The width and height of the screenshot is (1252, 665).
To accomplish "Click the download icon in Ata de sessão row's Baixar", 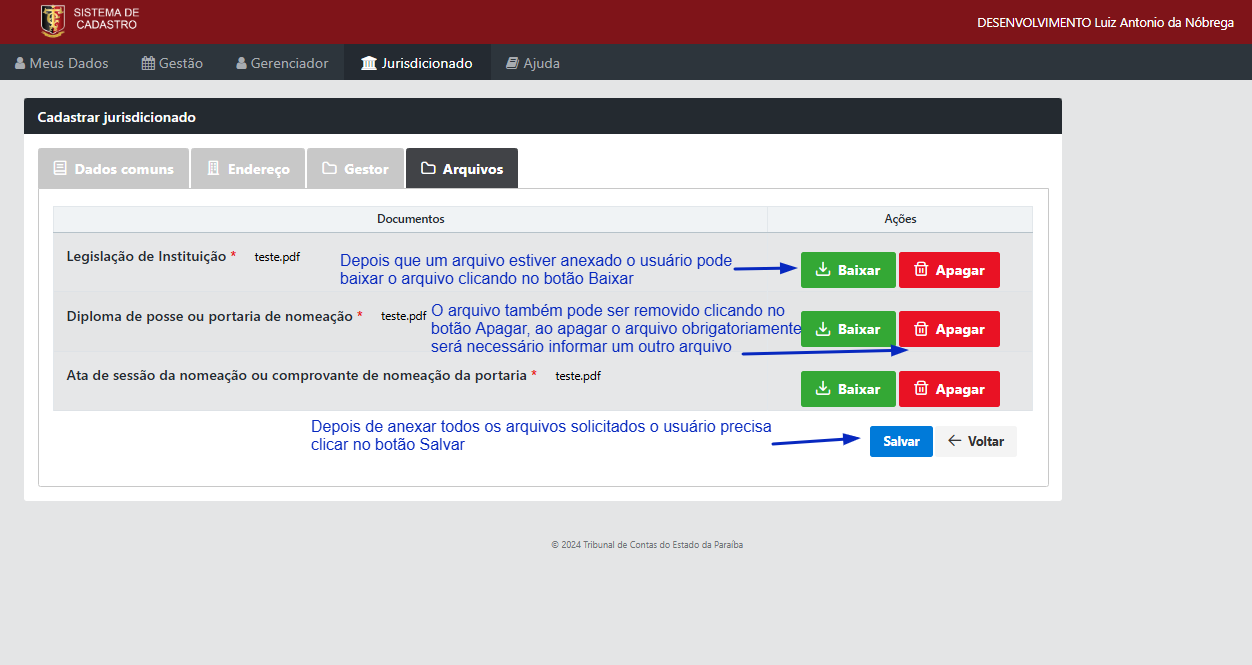I will coord(824,389).
